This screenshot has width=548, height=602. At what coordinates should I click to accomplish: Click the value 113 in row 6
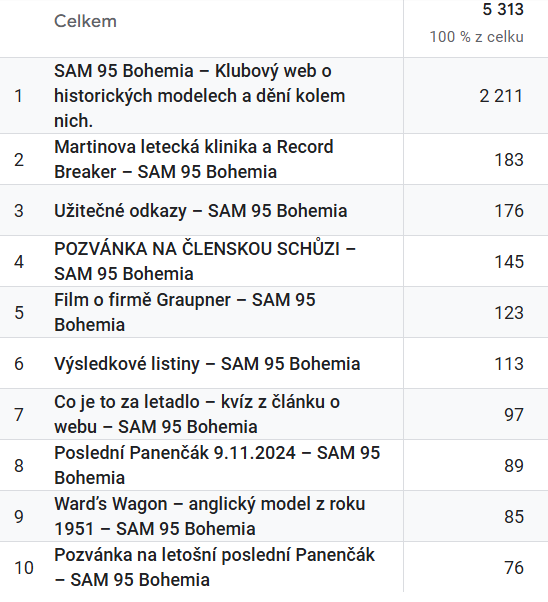point(509,364)
